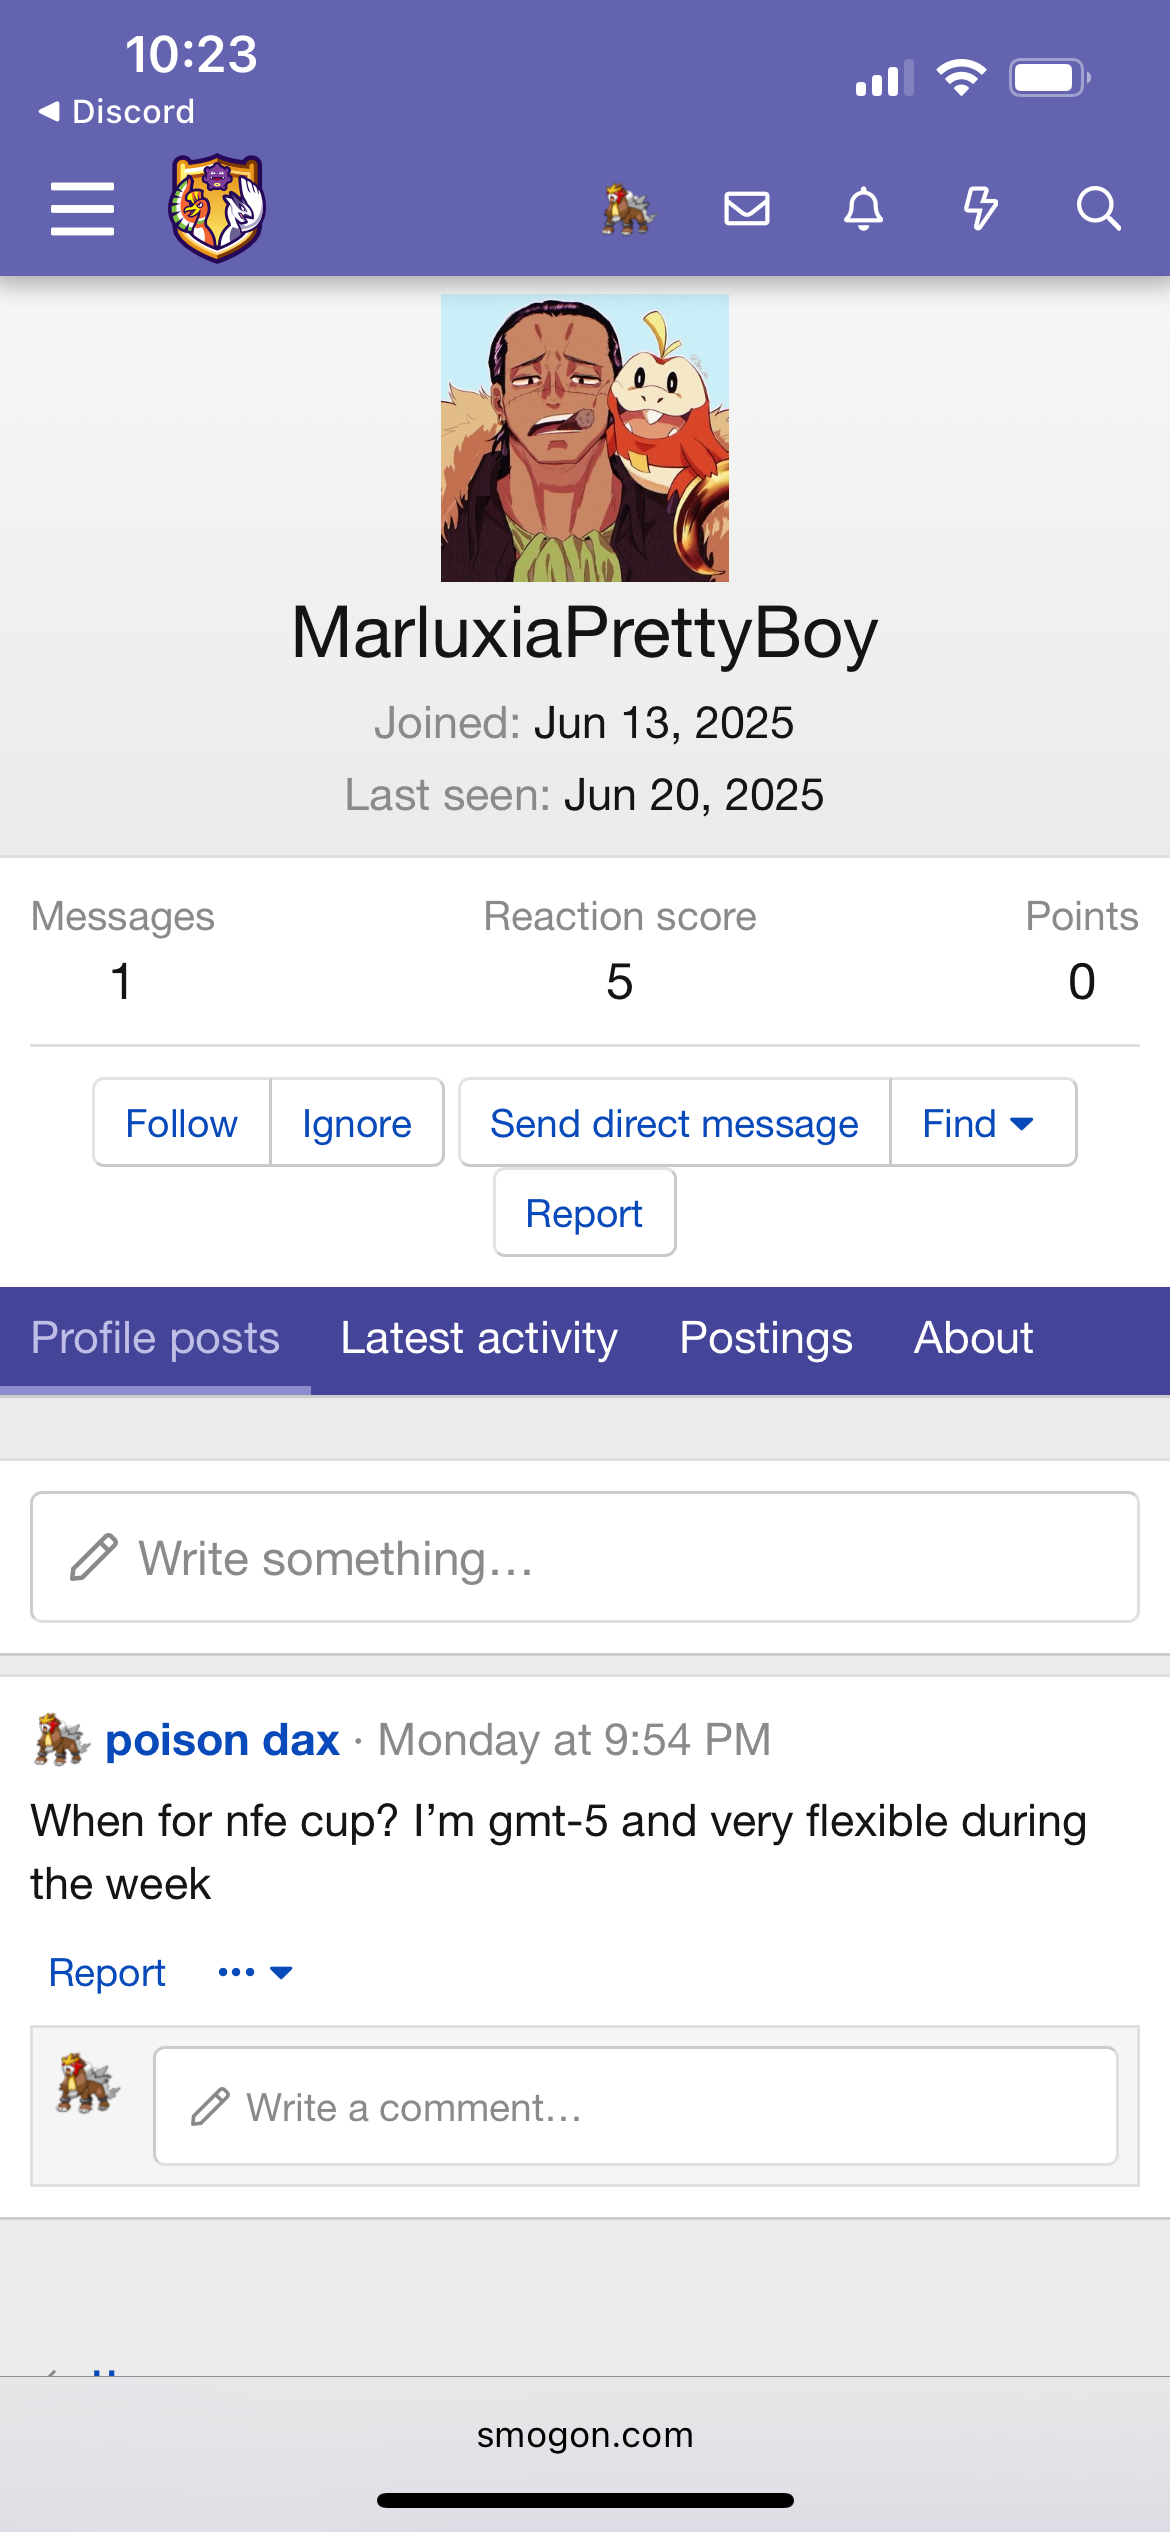
Task: Tap the Smogon shield logo
Action: click(217, 208)
